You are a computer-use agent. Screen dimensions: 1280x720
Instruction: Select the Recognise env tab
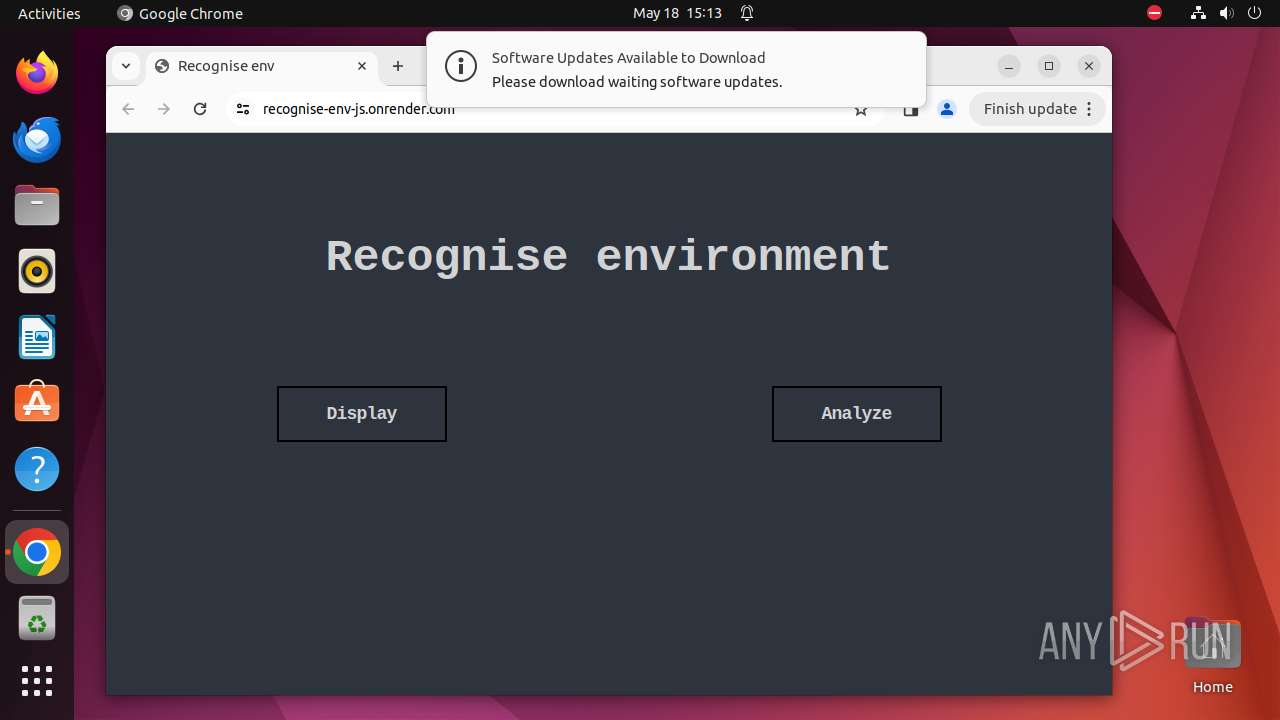(262, 66)
